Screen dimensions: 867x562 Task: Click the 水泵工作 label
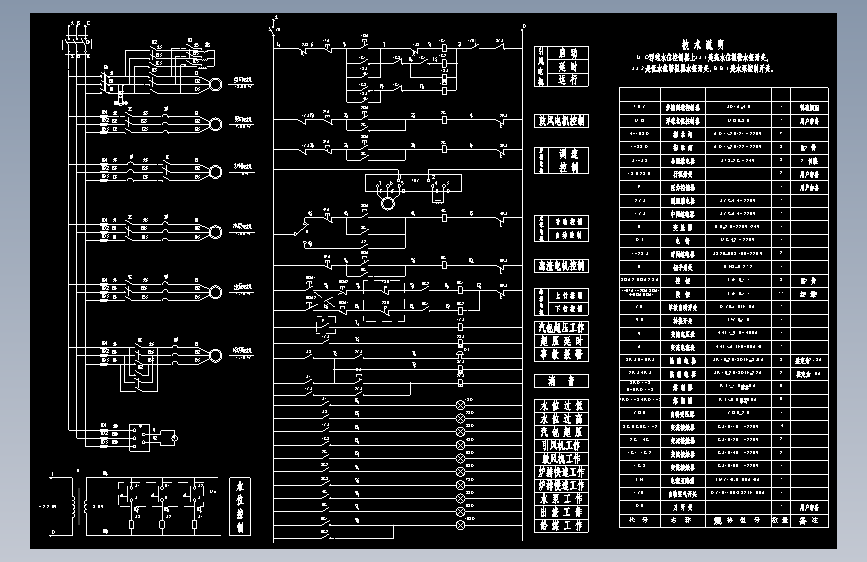click(x=561, y=498)
